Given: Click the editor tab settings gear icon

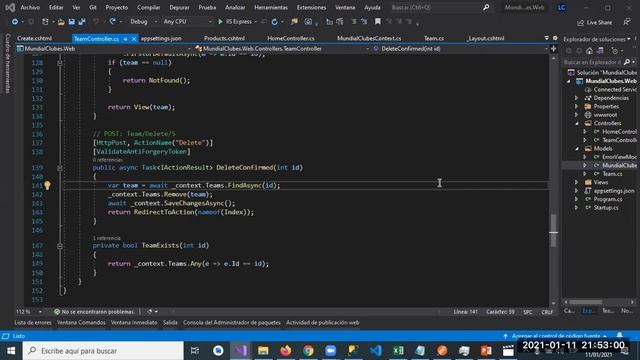Looking at the screenshot, I should pos(555,38).
